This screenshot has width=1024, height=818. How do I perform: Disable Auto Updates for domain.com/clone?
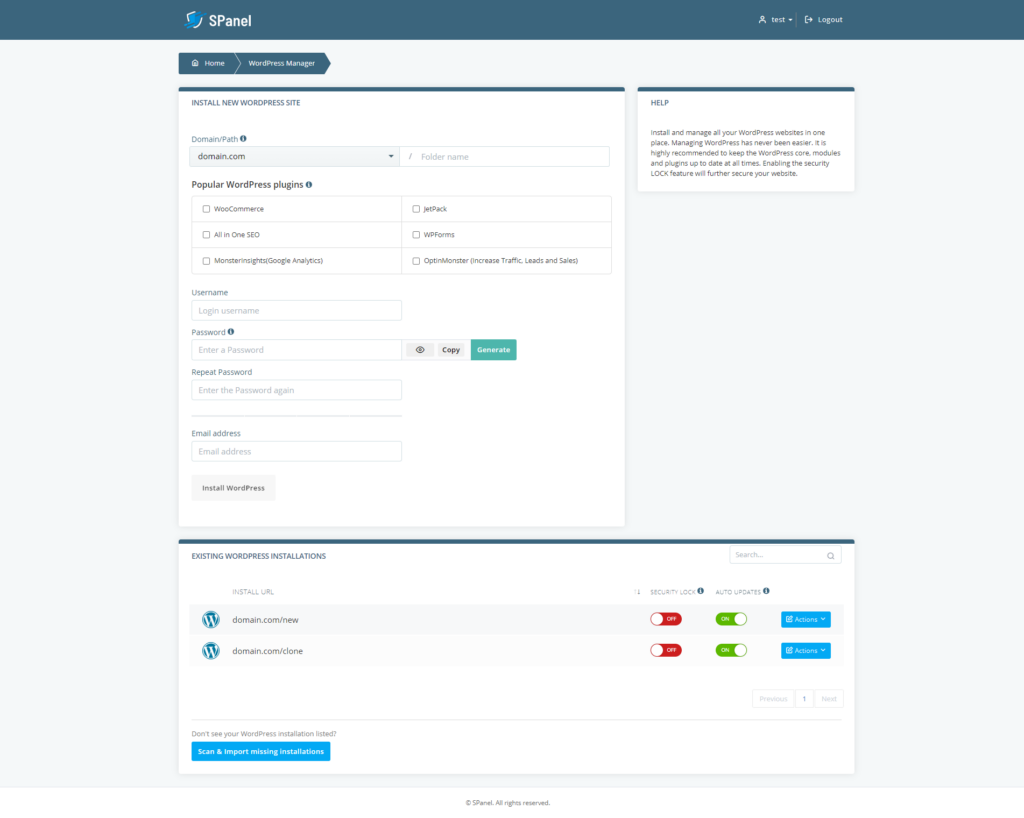click(x=731, y=650)
